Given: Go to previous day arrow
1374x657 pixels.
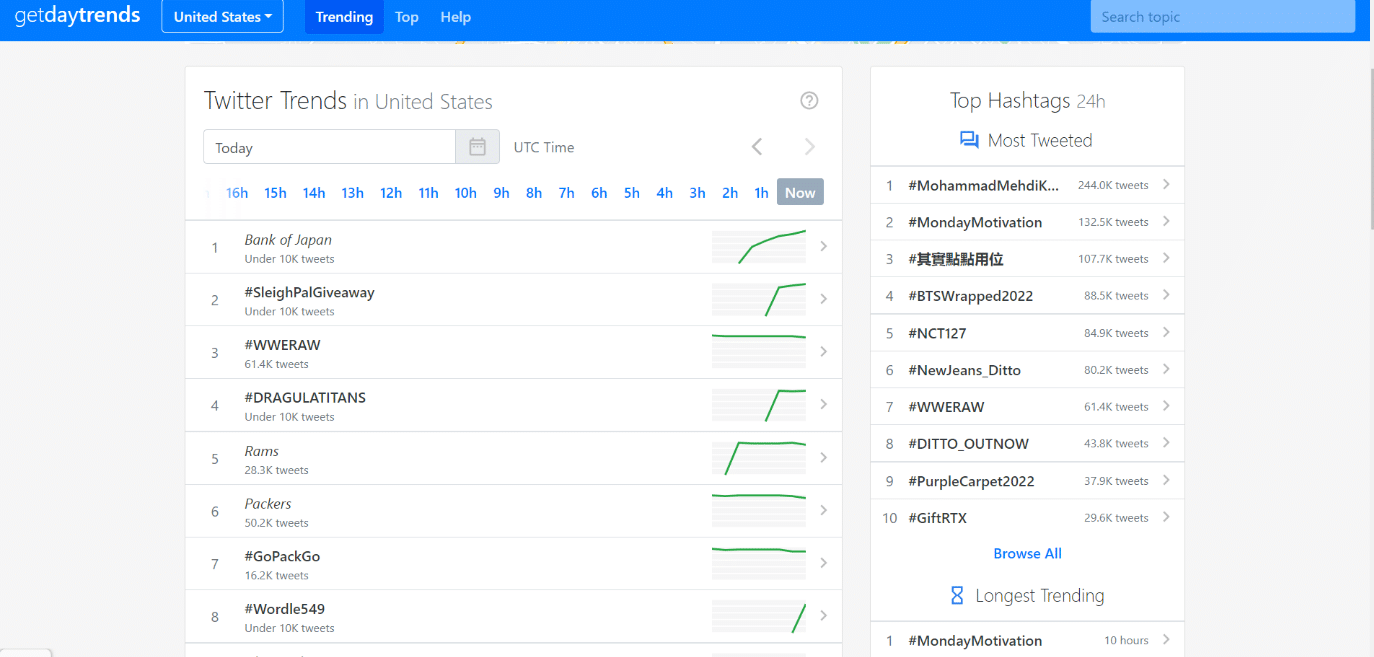Looking at the screenshot, I should (757, 147).
